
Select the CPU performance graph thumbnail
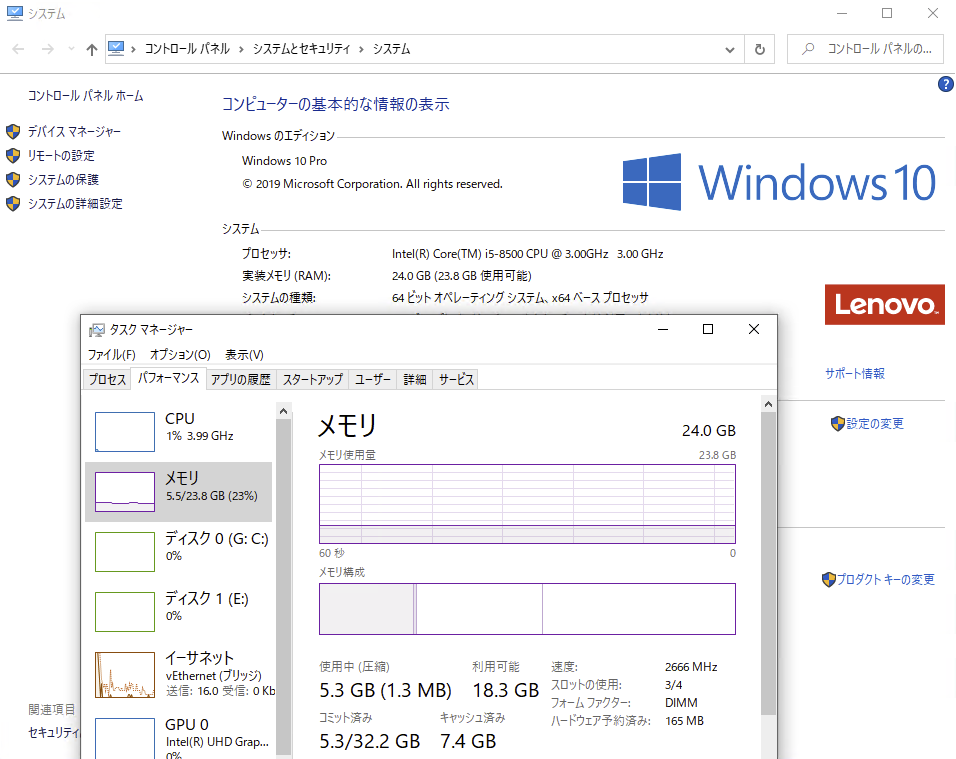point(125,431)
